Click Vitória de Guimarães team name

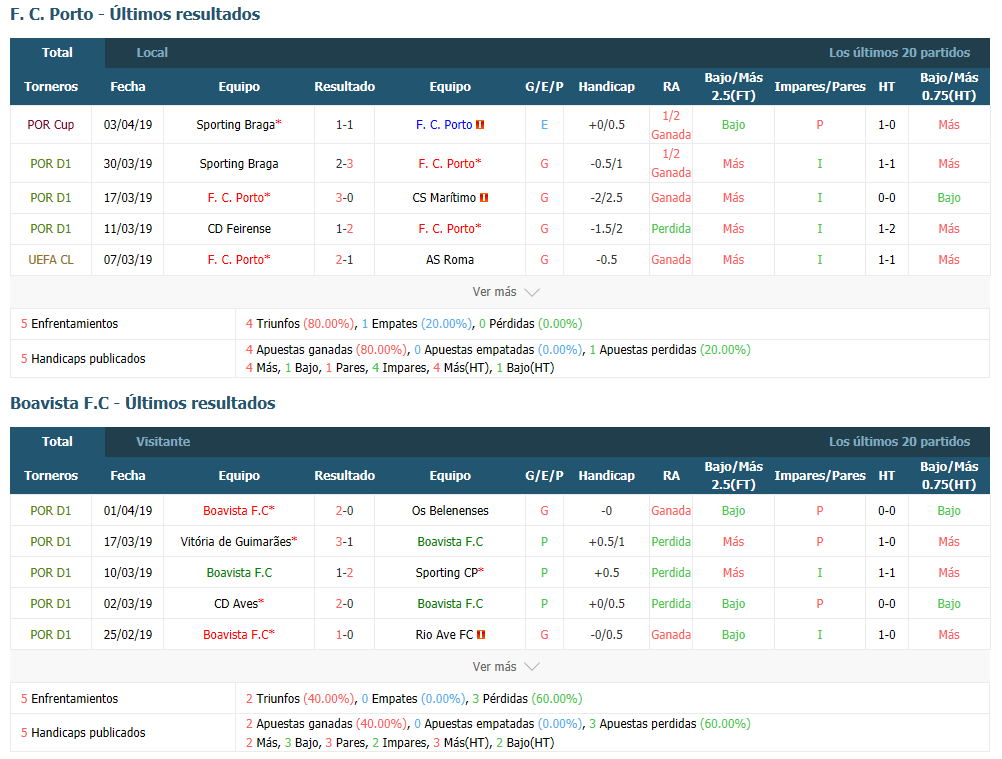pyautogui.click(x=238, y=542)
